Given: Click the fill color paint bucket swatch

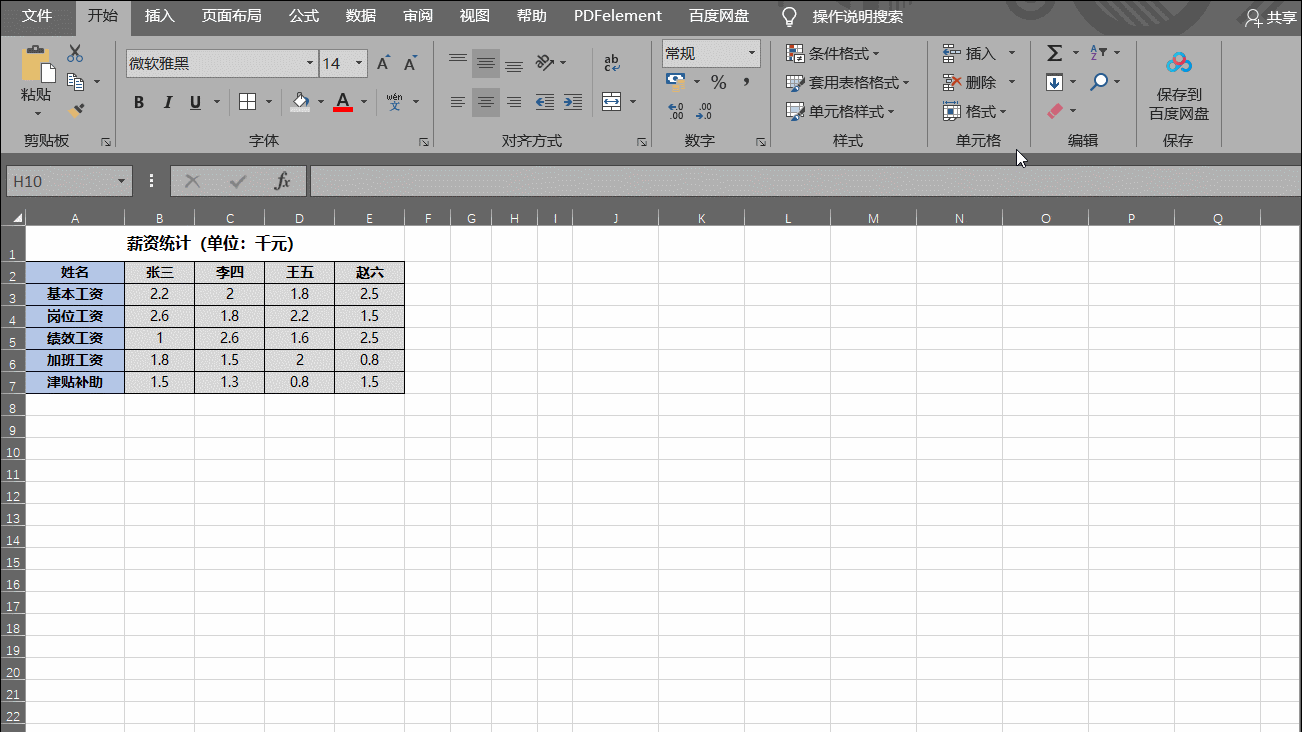Looking at the screenshot, I should click(x=301, y=102).
